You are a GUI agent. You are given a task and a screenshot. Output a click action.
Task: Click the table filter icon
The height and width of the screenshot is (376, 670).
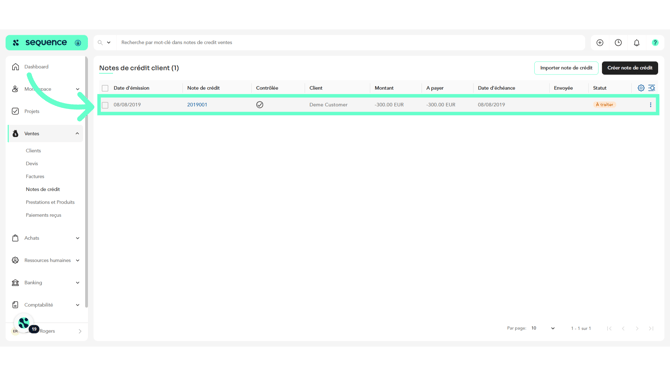652,88
